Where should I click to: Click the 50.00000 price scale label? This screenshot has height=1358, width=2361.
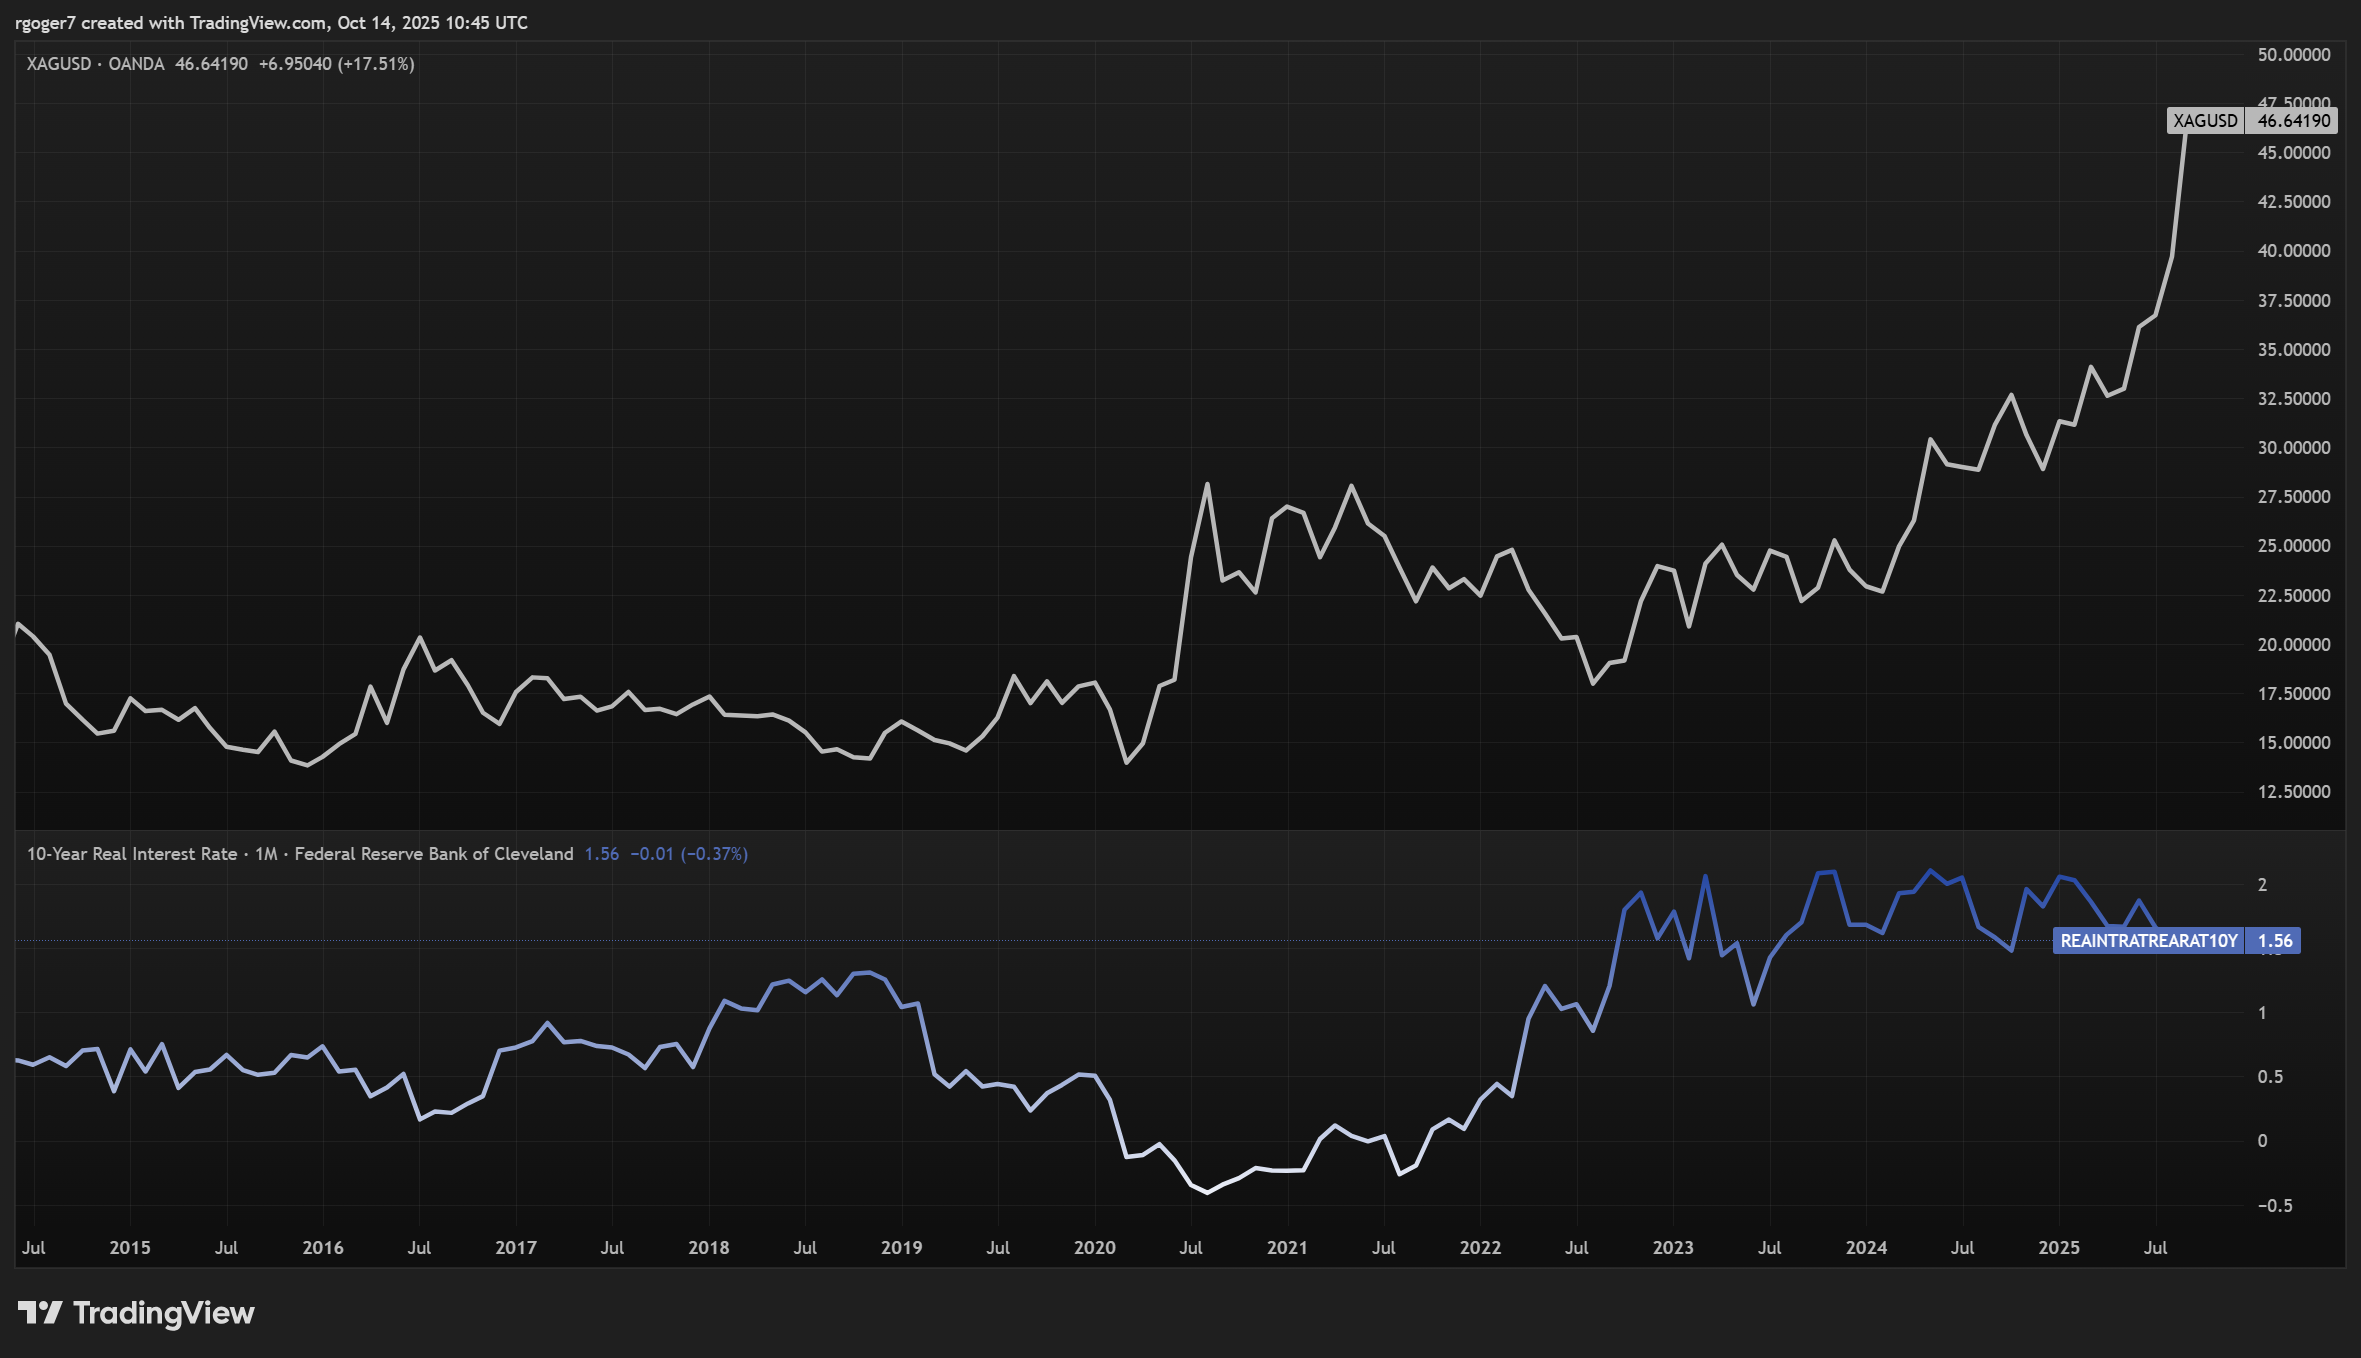(x=2293, y=55)
